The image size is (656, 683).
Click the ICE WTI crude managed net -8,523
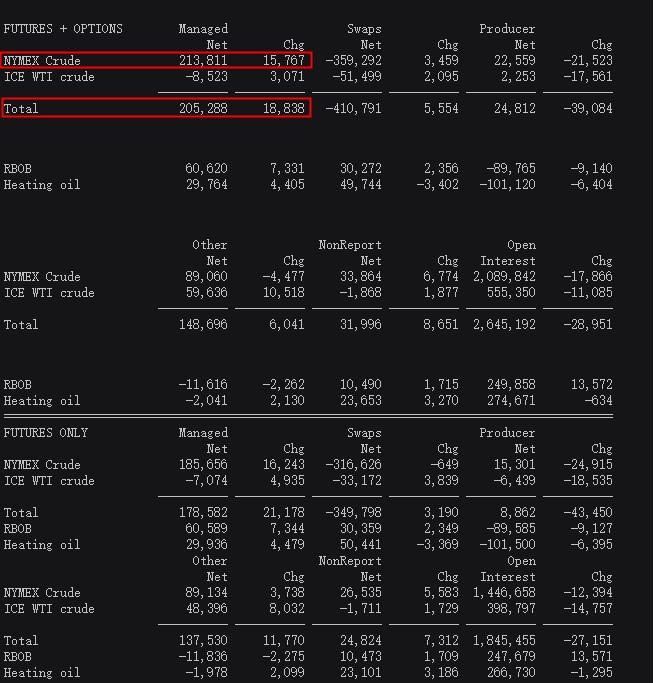click(208, 77)
